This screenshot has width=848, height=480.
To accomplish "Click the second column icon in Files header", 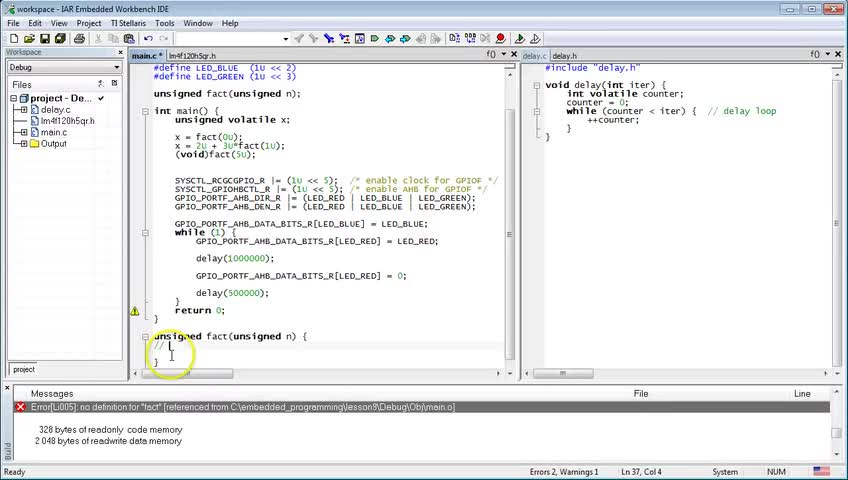I will 114,84.
